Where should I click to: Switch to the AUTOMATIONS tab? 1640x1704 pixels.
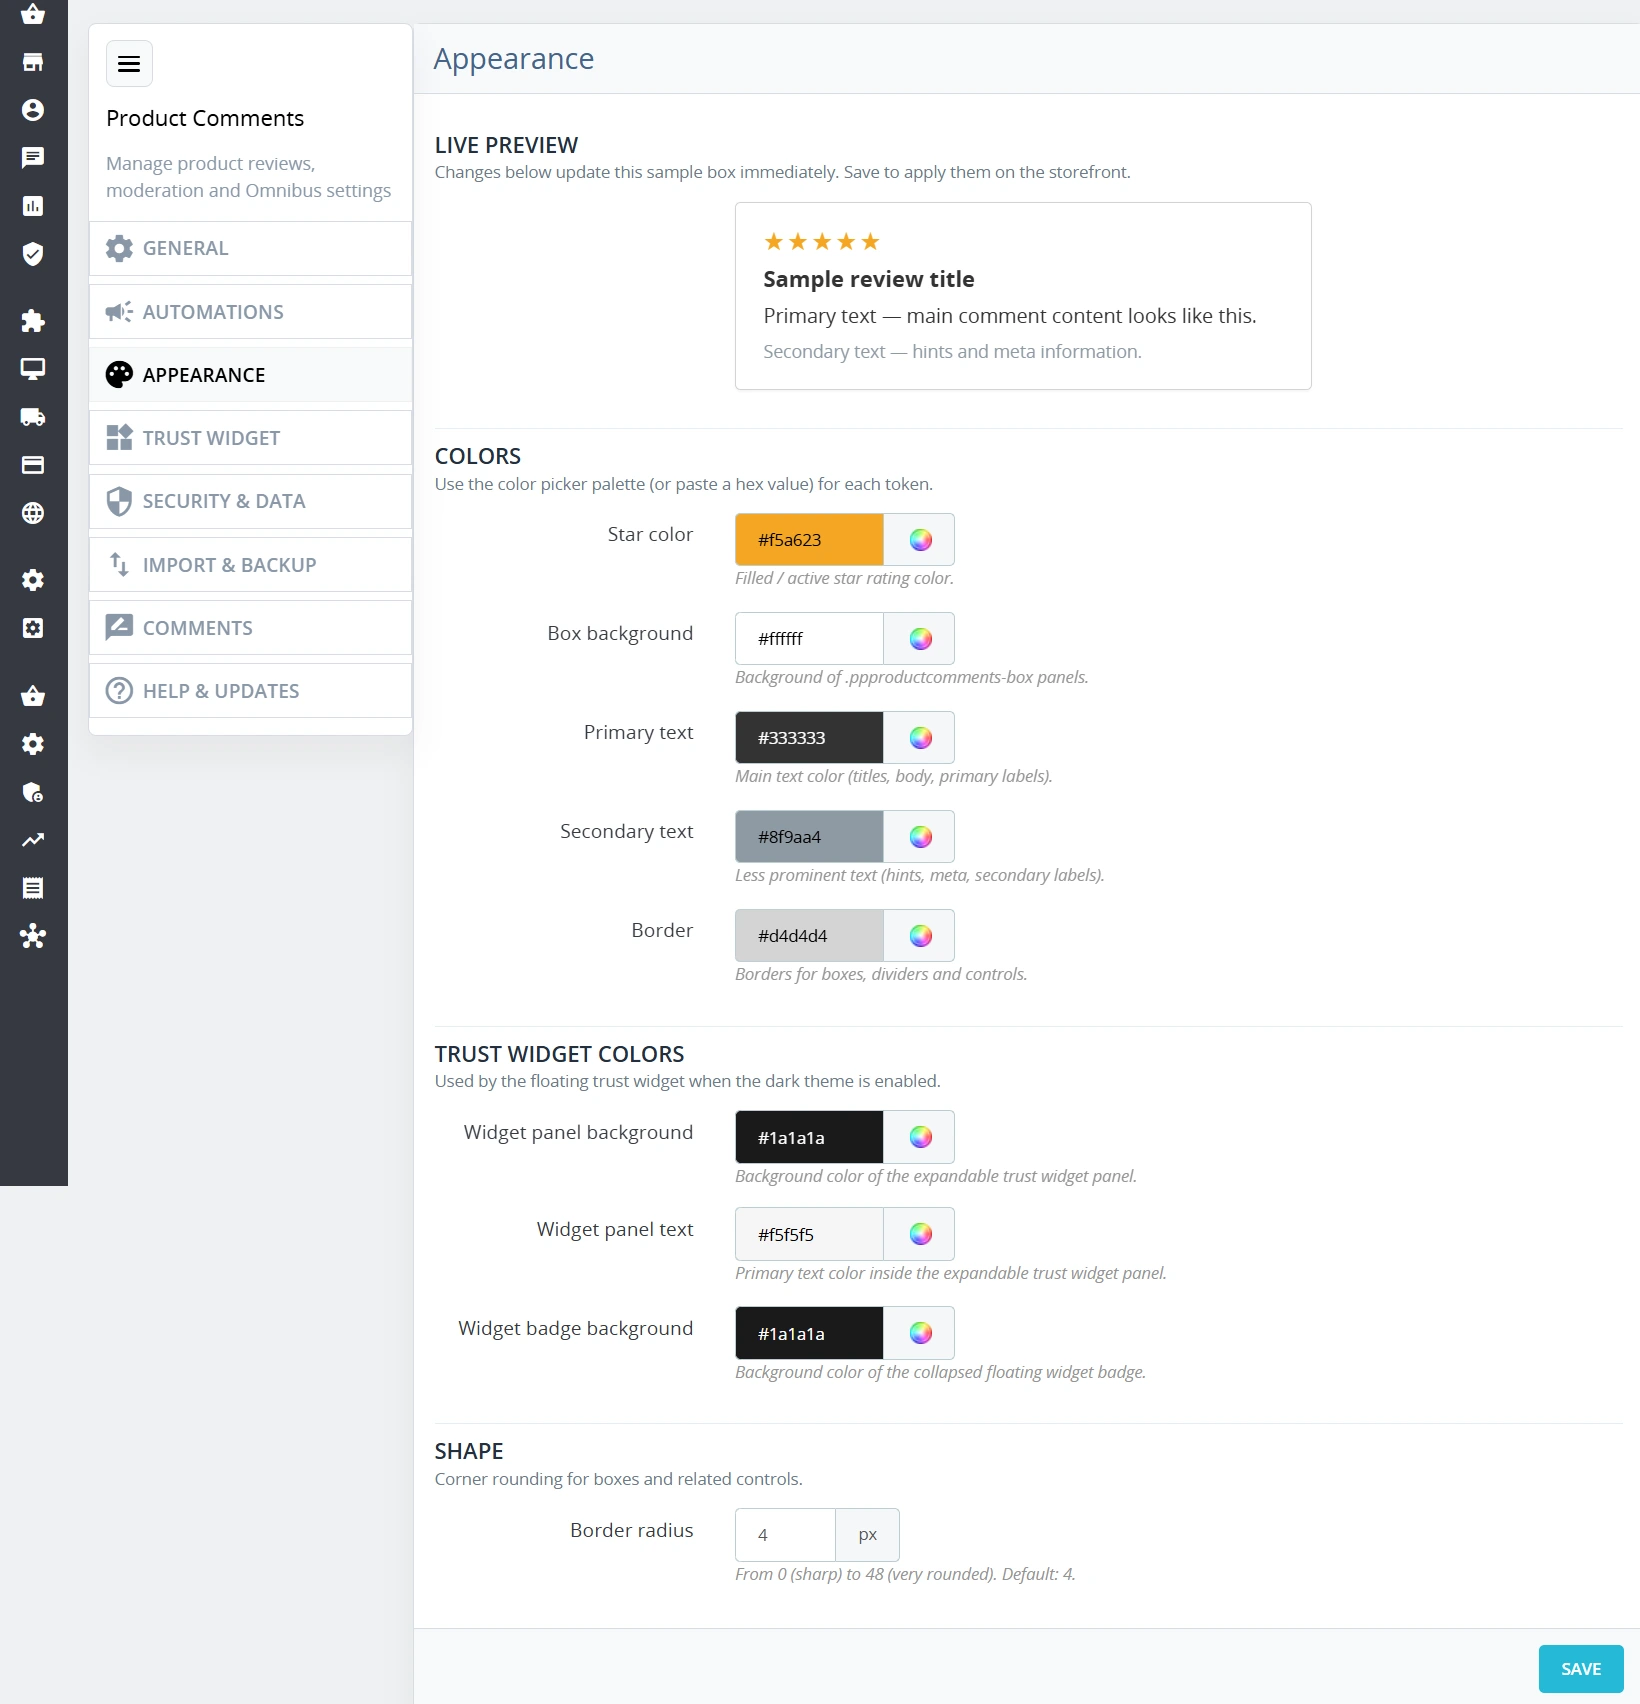tap(250, 312)
